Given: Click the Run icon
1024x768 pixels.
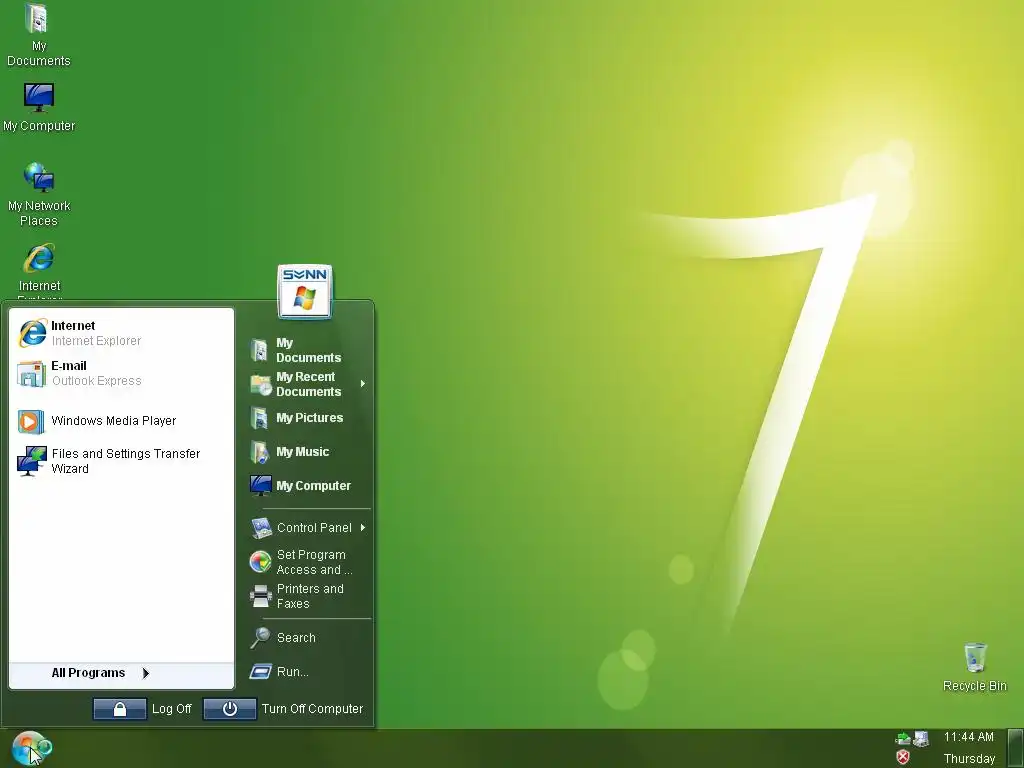Looking at the screenshot, I should point(261,671).
